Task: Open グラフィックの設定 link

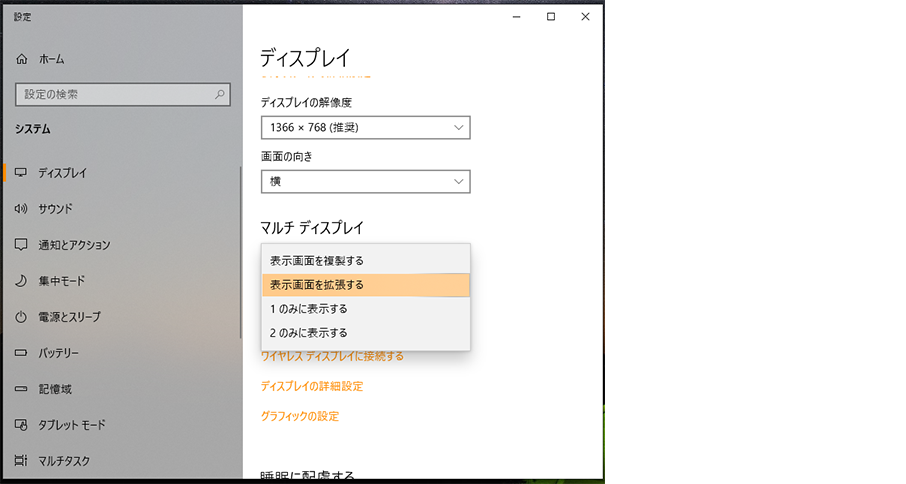Action: (300, 416)
